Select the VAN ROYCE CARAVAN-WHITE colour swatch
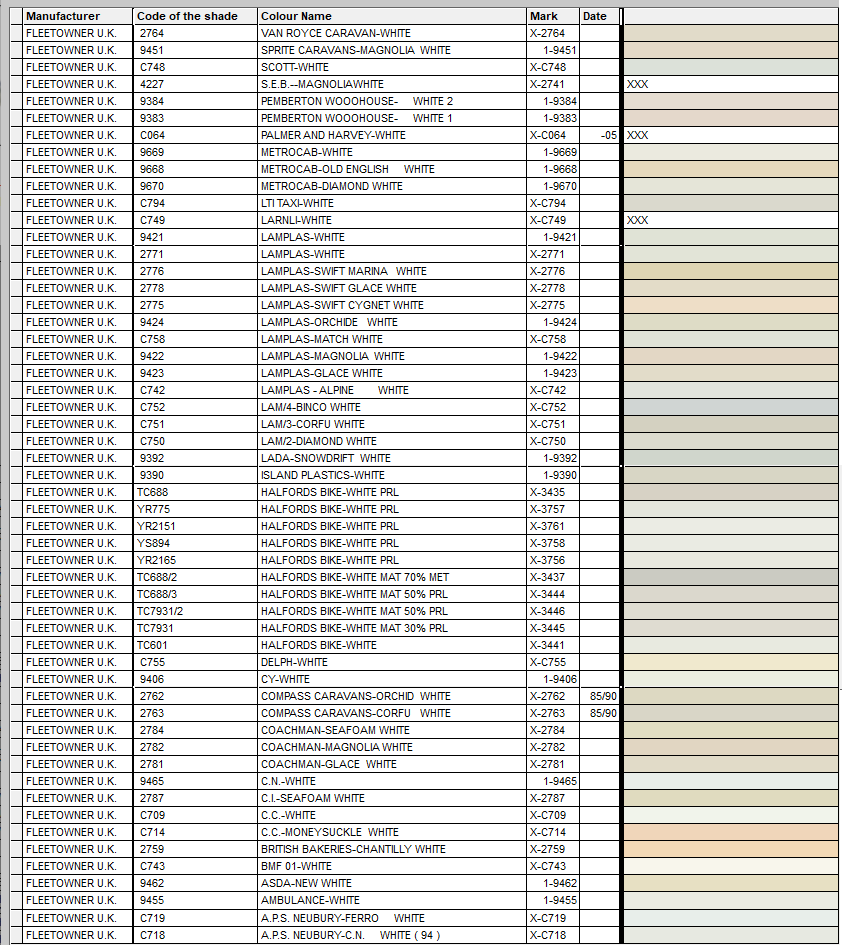This screenshot has height=945, width=842. point(731,33)
